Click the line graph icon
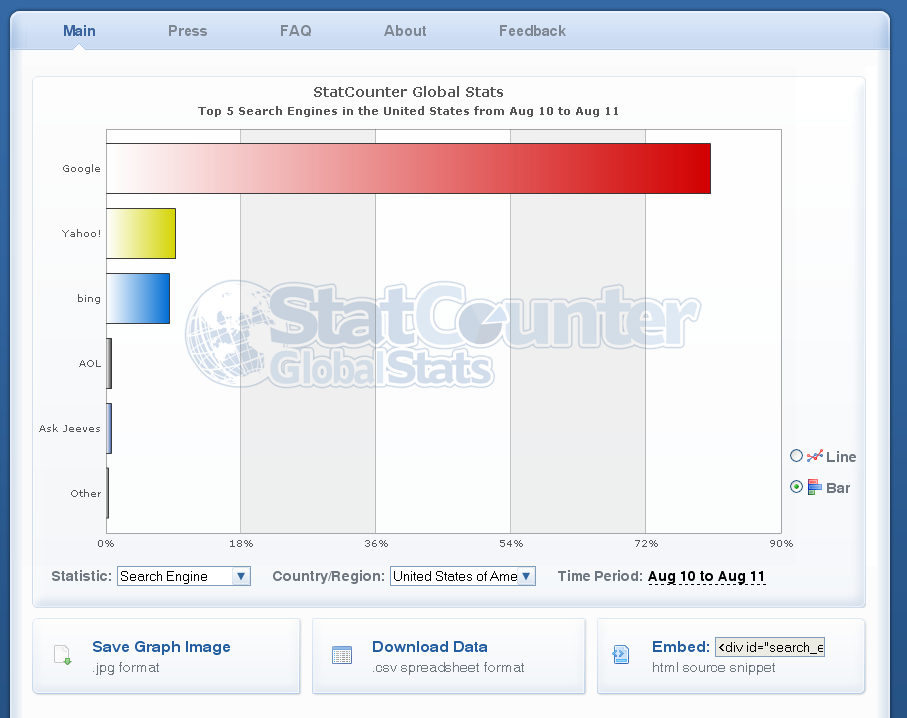The image size is (907, 718). click(814, 456)
